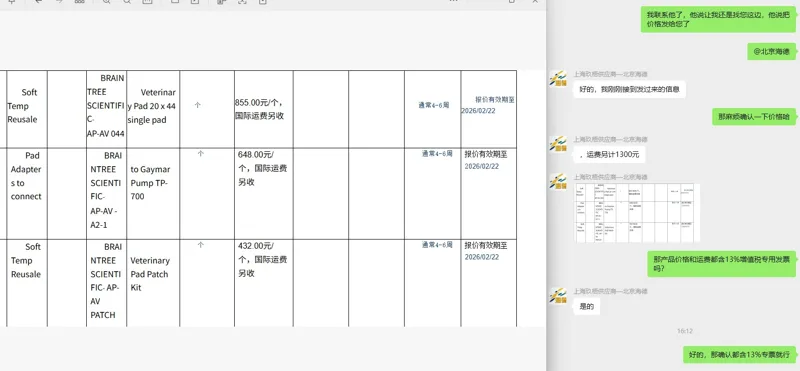This screenshot has height=371, width=800.
Task: Click the '个' unit cell in the Patch Kit row
Action: [x=207, y=283]
